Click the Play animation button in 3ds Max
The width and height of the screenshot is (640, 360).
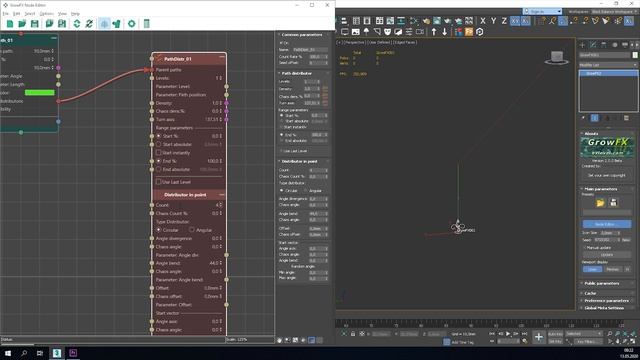click(508, 334)
